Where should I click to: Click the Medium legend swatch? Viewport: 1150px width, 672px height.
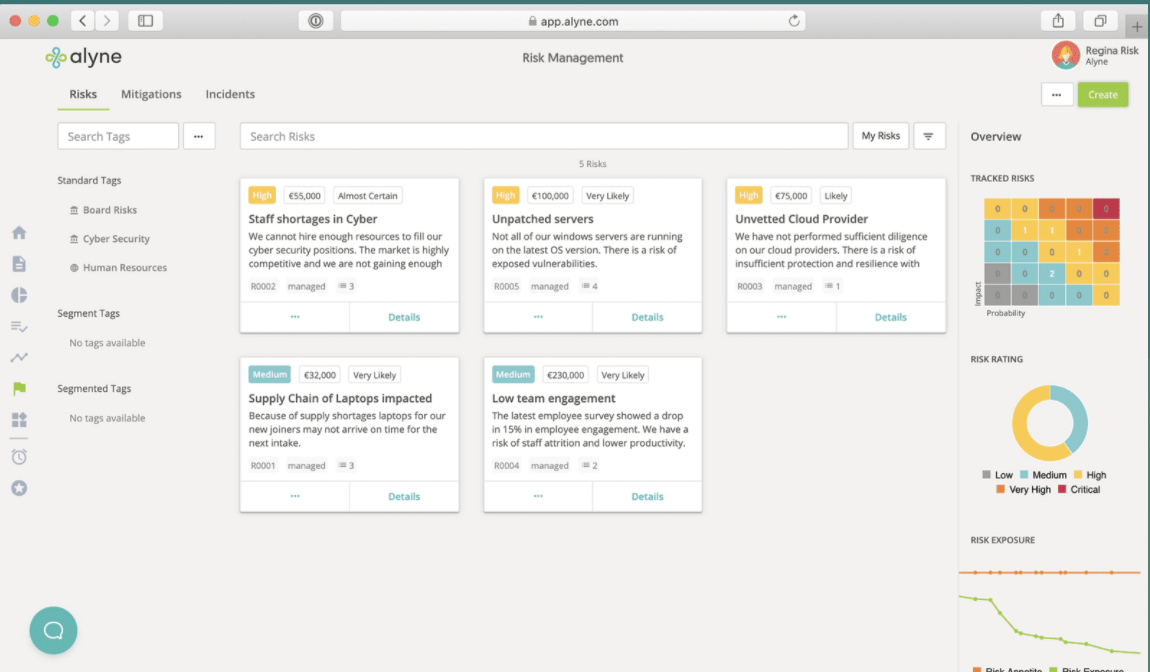(1024, 475)
